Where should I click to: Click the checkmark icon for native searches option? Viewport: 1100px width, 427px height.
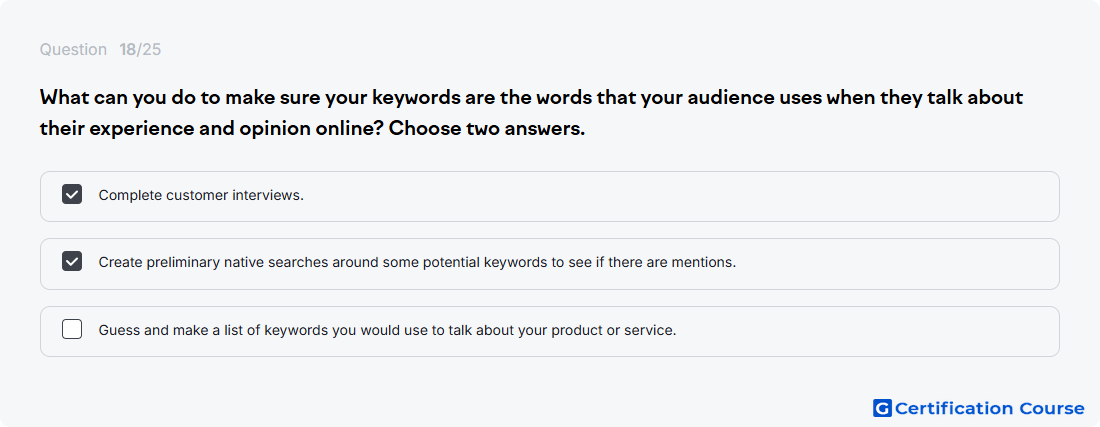point(72,262)
